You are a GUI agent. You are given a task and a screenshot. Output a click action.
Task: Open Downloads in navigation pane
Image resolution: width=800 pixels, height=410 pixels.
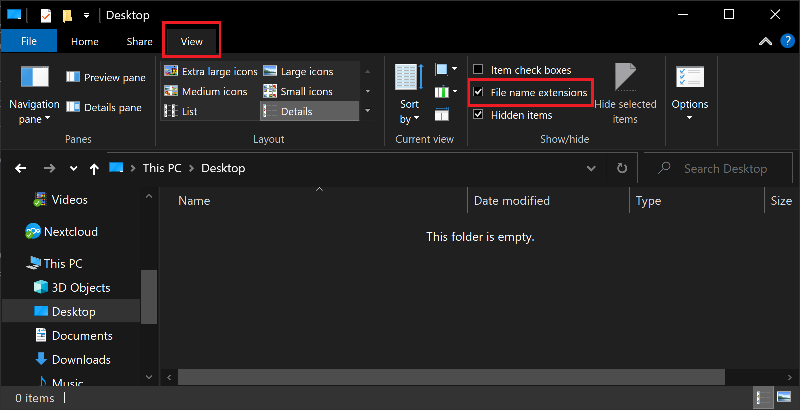click(72, 360)
